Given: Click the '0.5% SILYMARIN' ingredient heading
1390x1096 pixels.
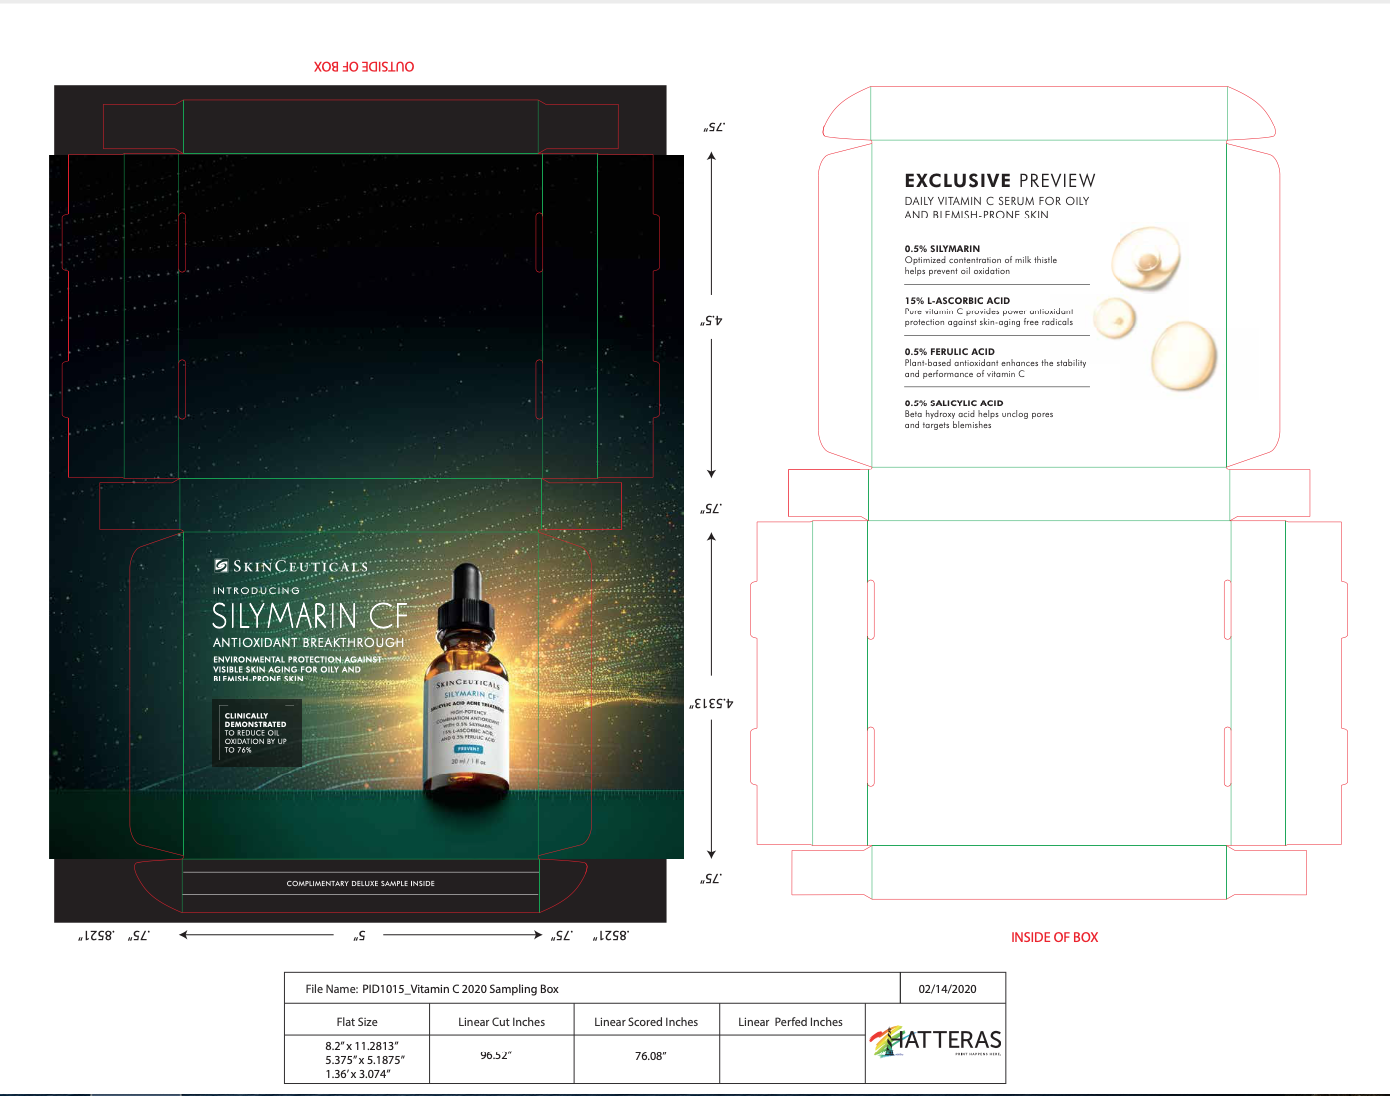Looking at the screenshot, I should pyautogui.click(x=942, y=248).
